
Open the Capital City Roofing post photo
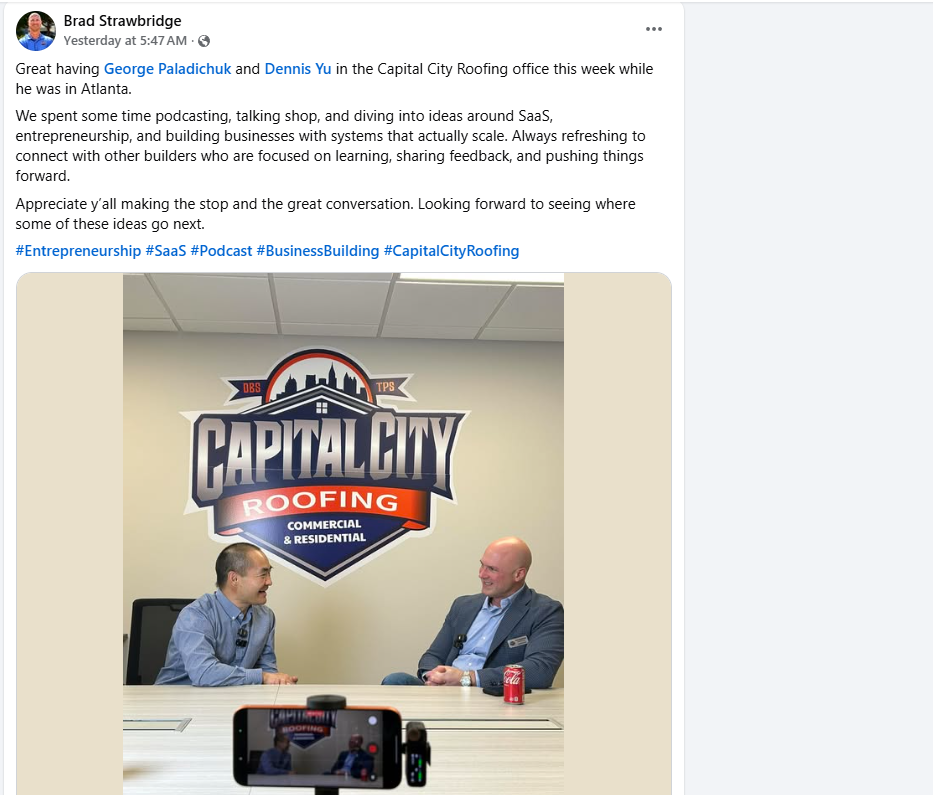[343, 534]
